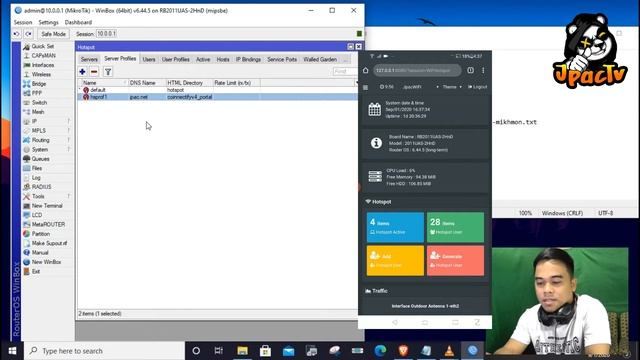The image size is (640, 360).
Task: Select the hsprof1 server profile row
Action: click(218, 97)
